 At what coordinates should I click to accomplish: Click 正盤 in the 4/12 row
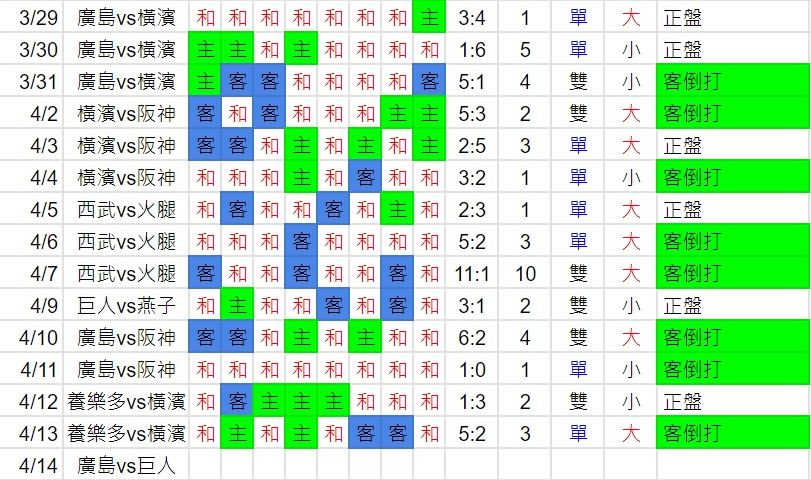(x=733, y=402)
